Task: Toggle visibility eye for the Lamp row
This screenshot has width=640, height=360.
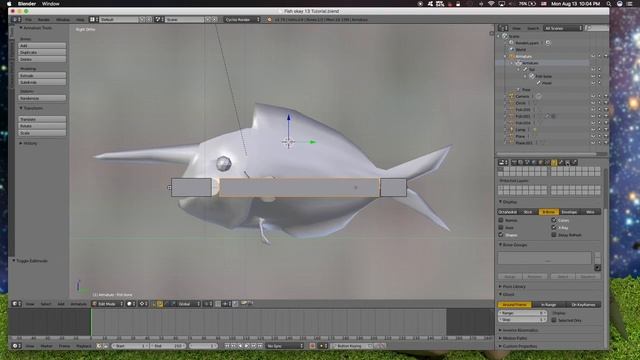Action: 593,129
